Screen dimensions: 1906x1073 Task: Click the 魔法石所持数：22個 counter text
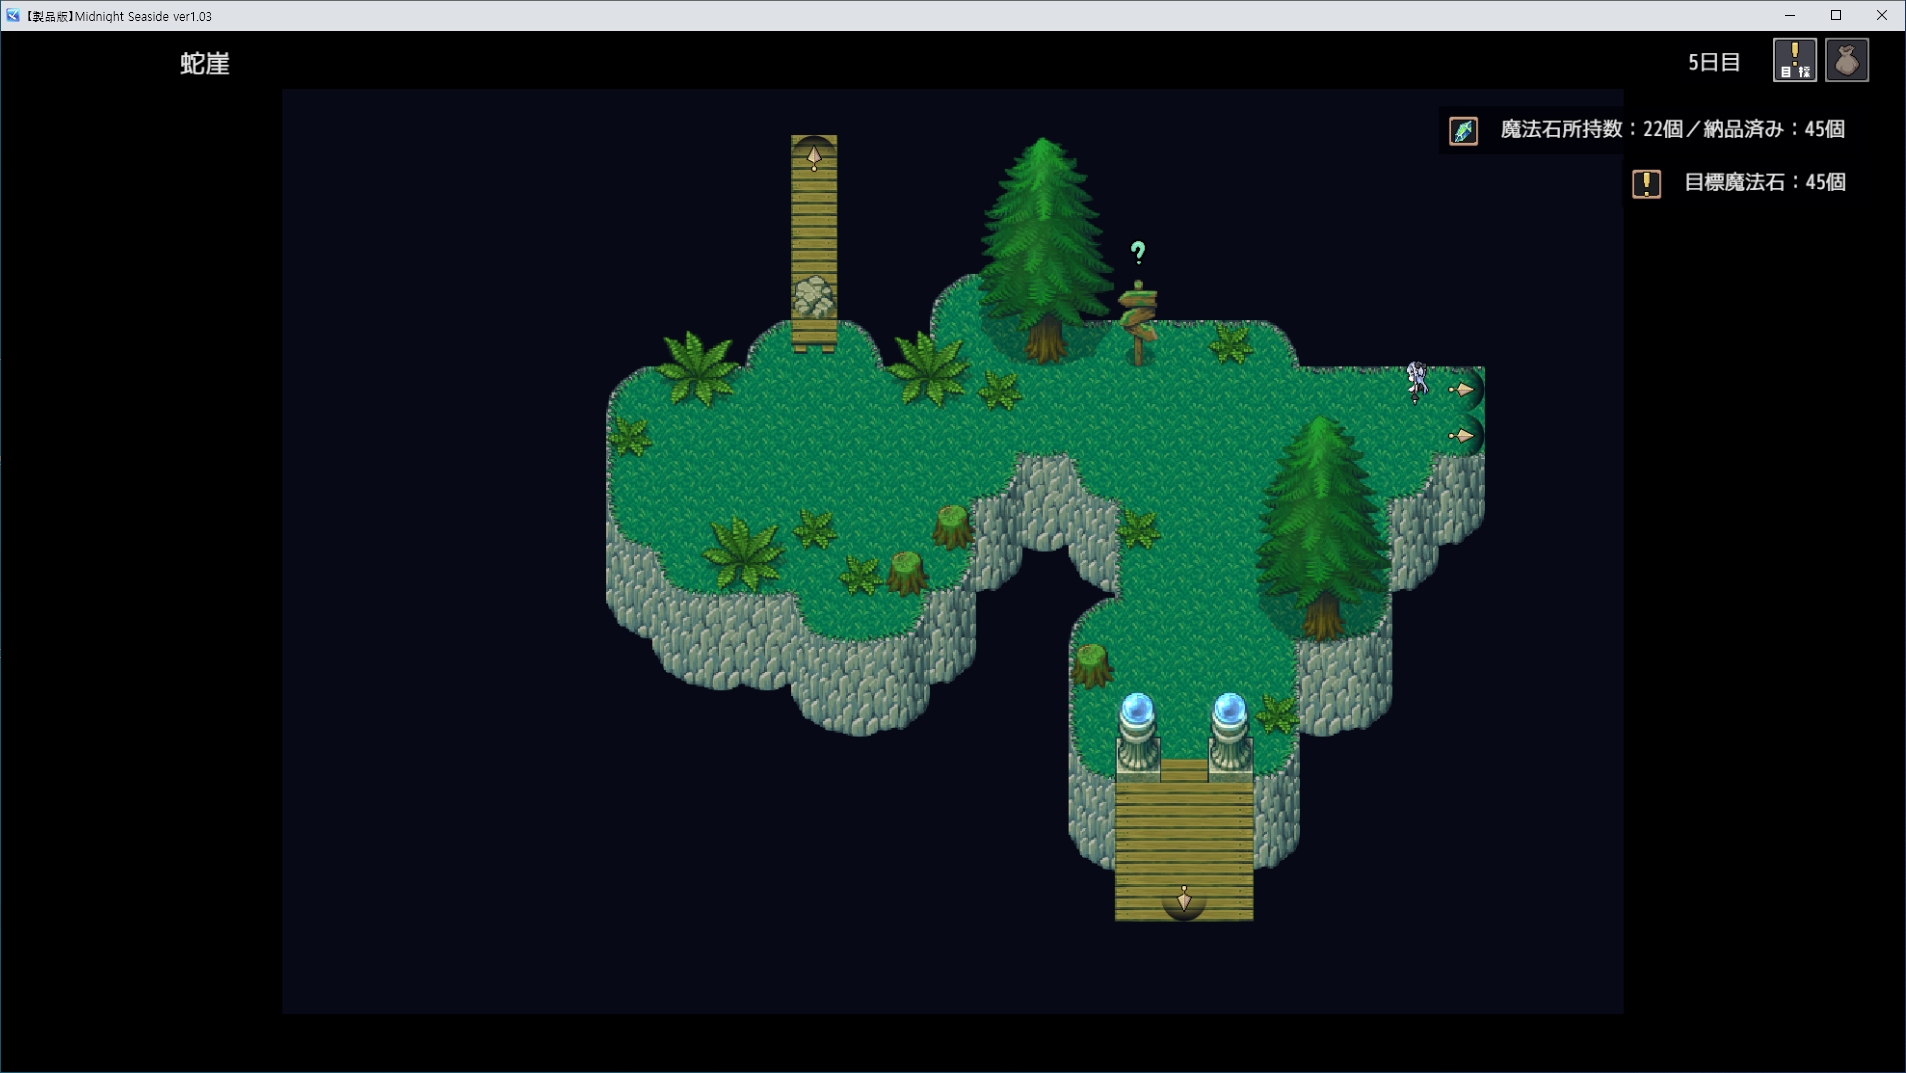[1590, 129]
